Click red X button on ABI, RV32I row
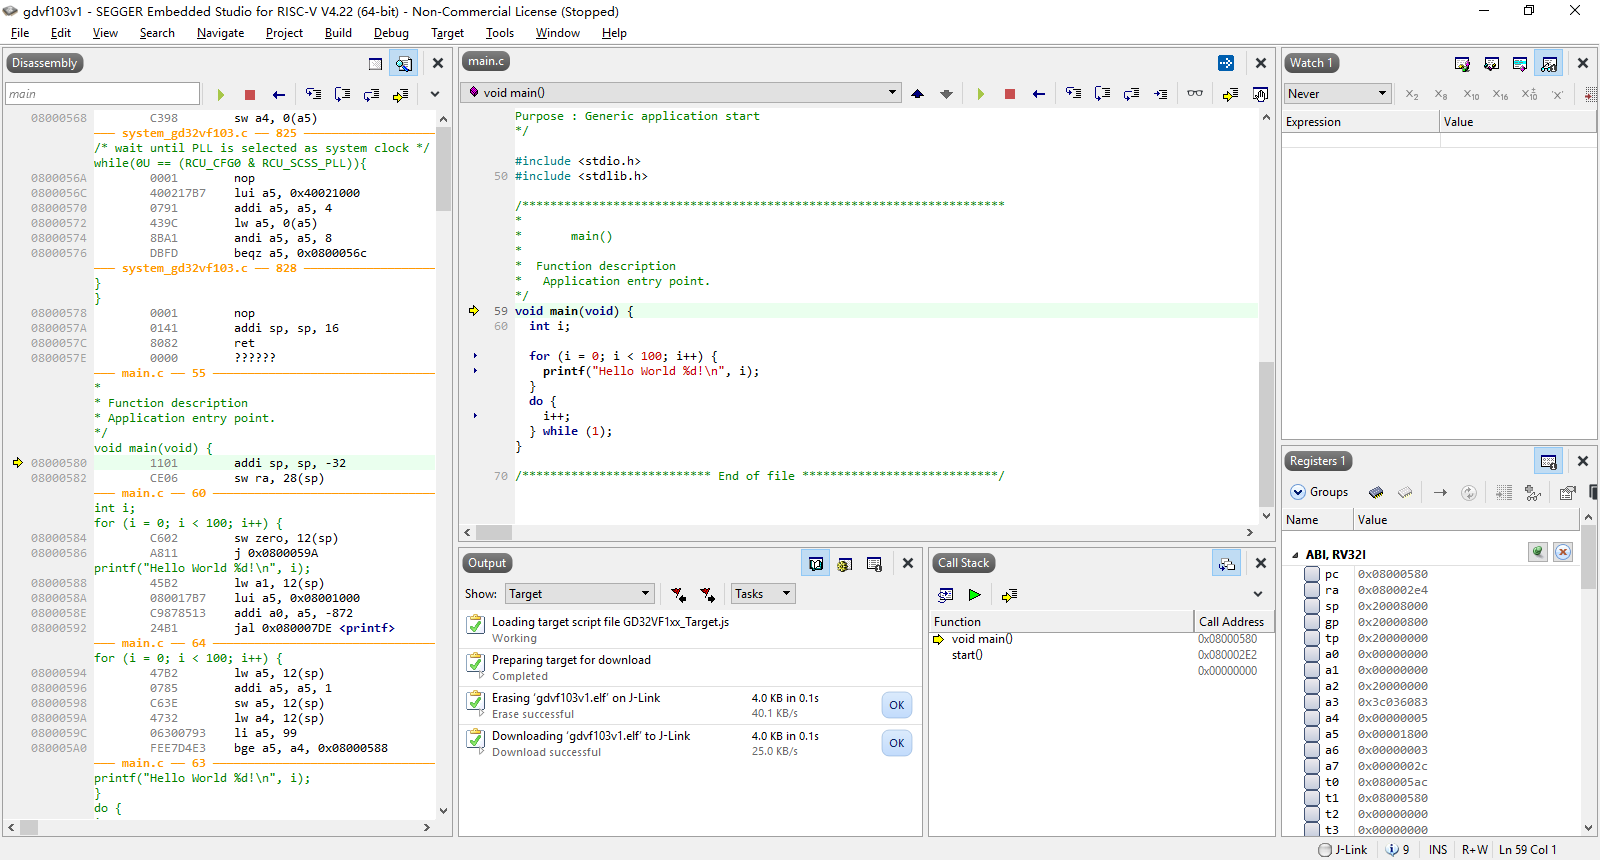The width and height of the screenshot is (1600, 860). (1563, 552)
